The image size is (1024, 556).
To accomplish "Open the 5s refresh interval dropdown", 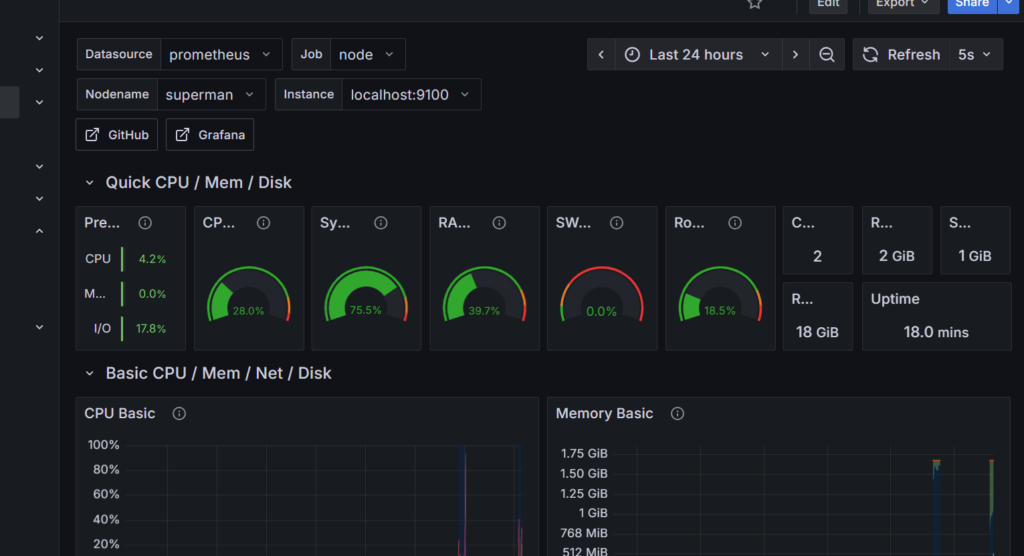I will tap(976, 55).
